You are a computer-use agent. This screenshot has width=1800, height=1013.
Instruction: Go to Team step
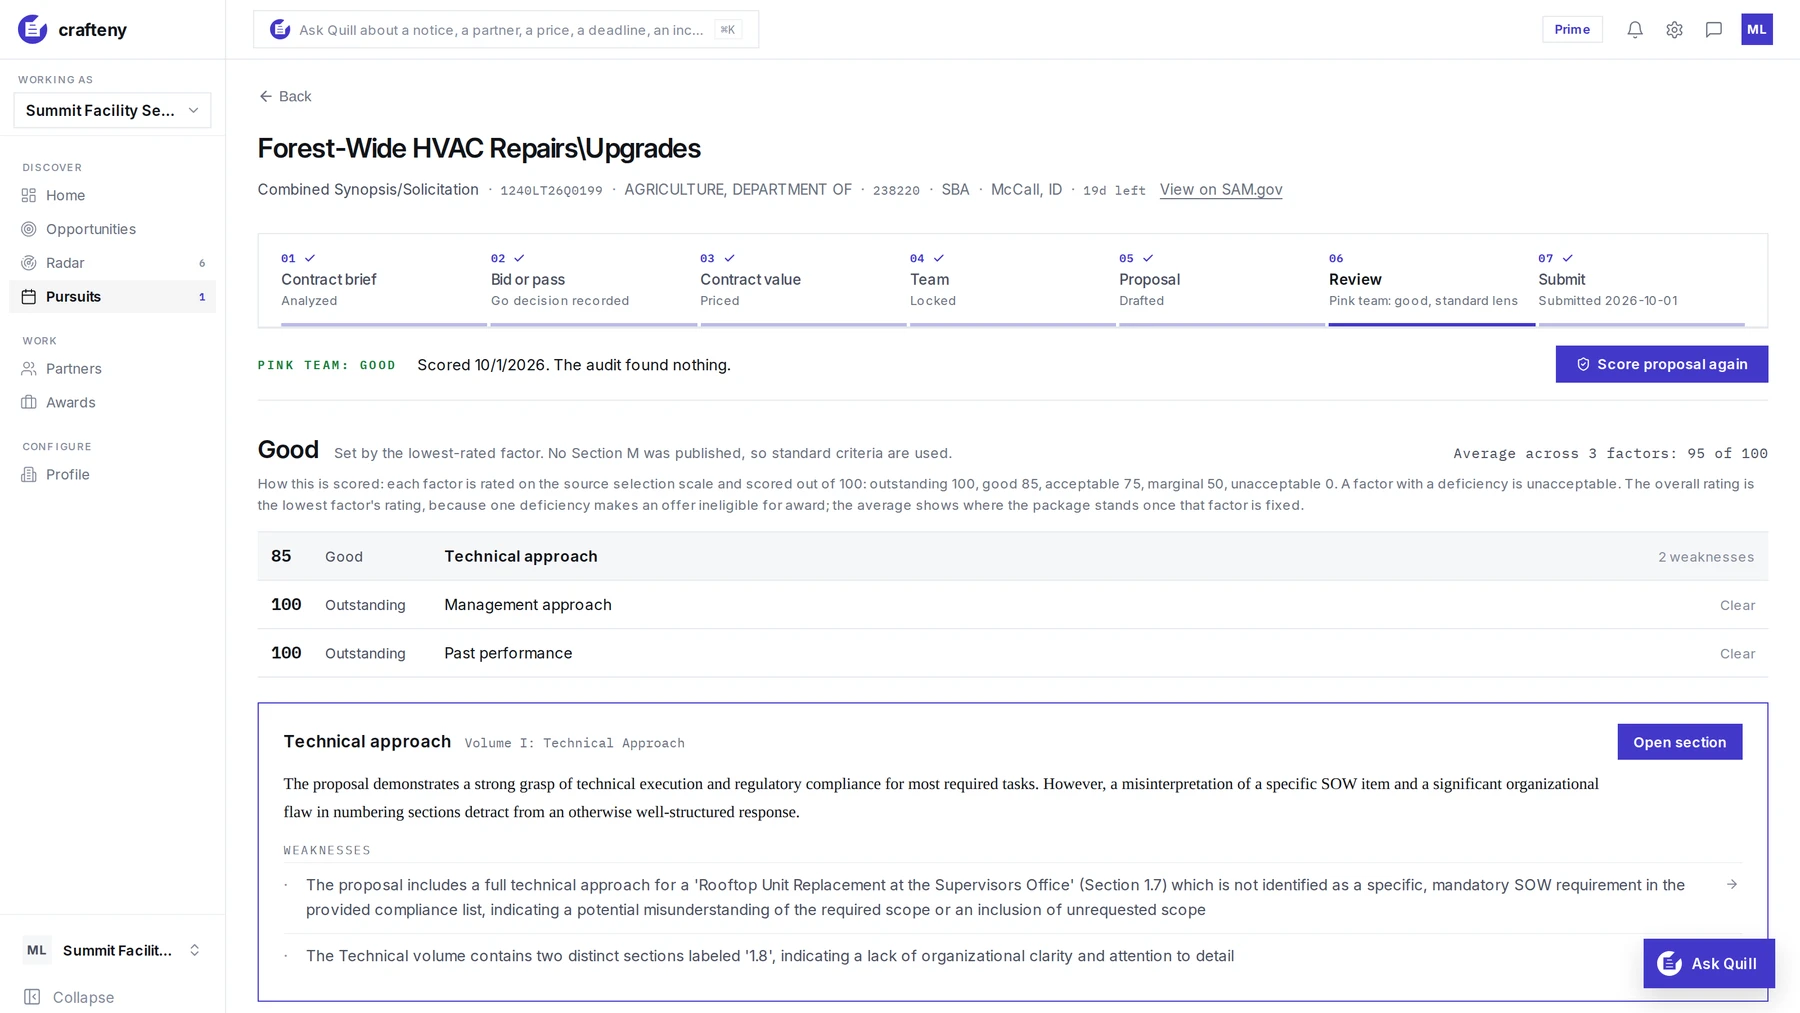pos(1012,280)
